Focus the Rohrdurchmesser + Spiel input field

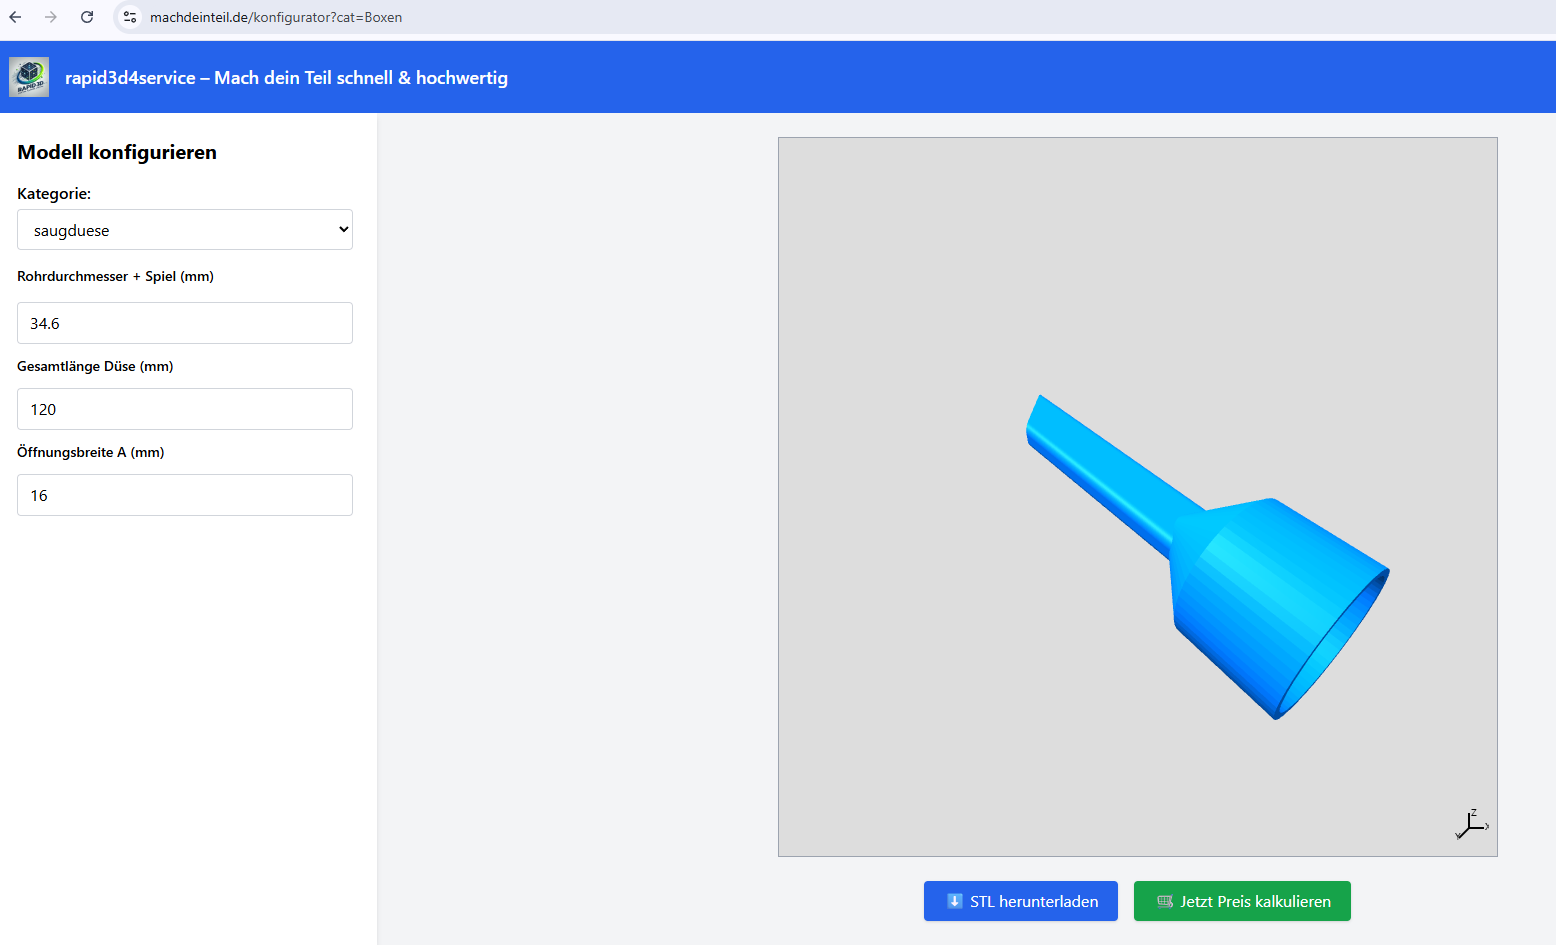185,323
